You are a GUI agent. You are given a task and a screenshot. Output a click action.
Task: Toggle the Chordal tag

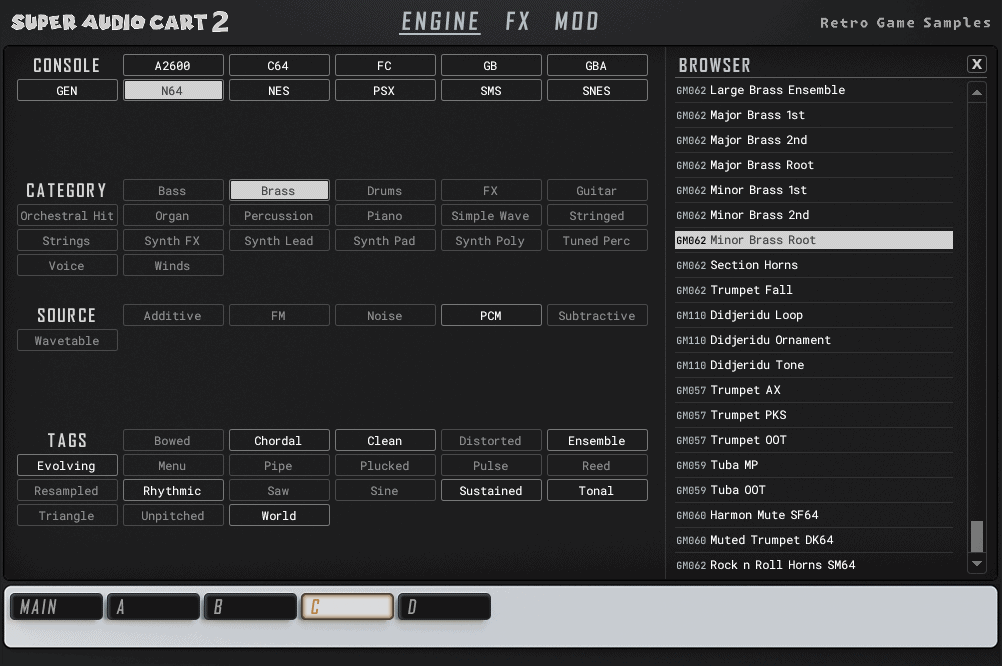[x=279, y=440]
